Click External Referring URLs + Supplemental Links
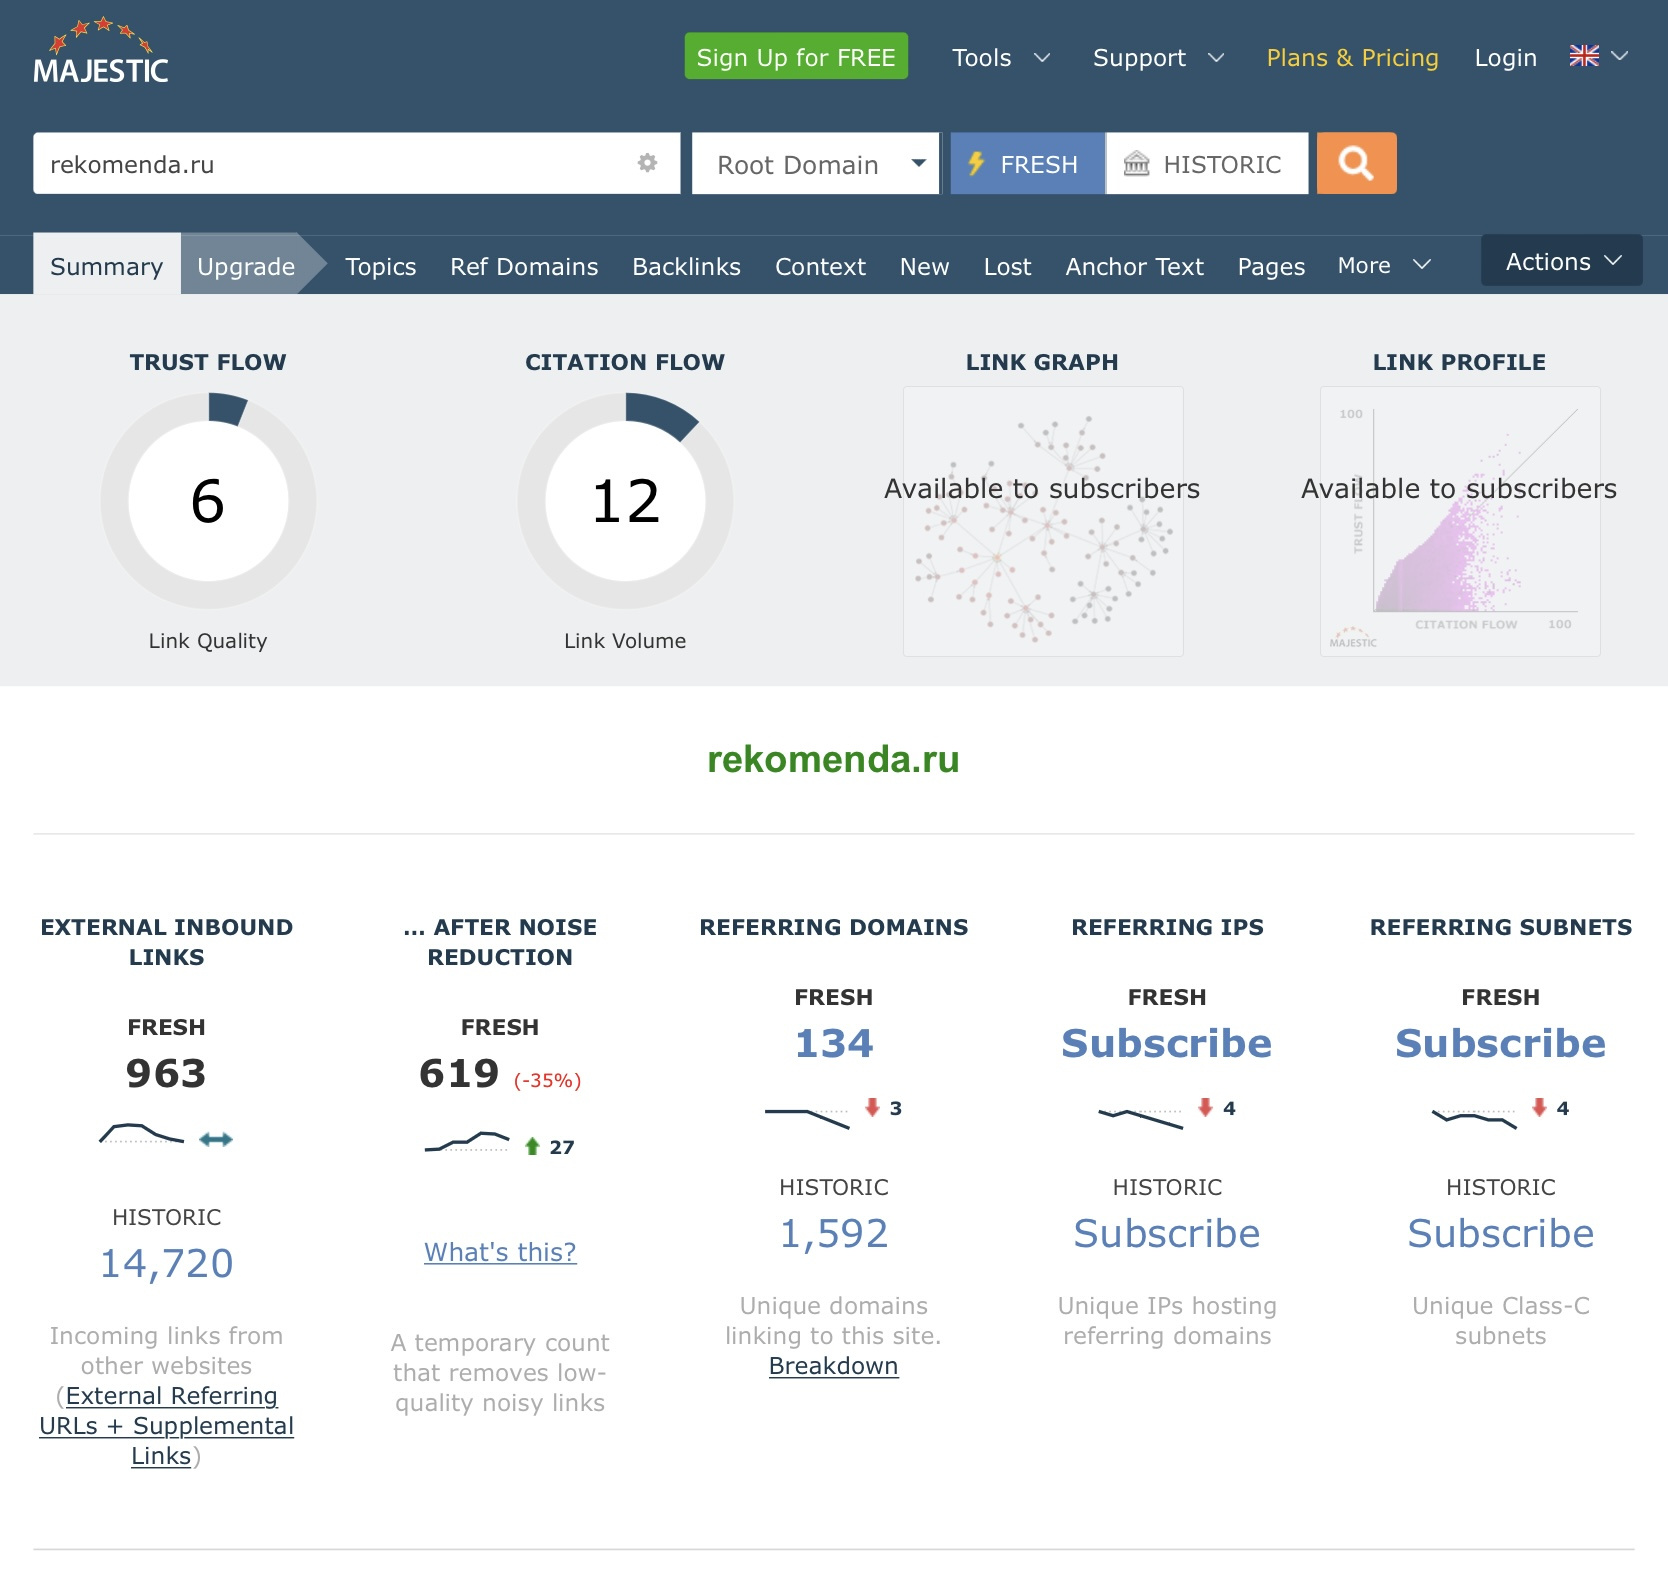This screenshot has height=1572, width=1668. point(167,1426)
